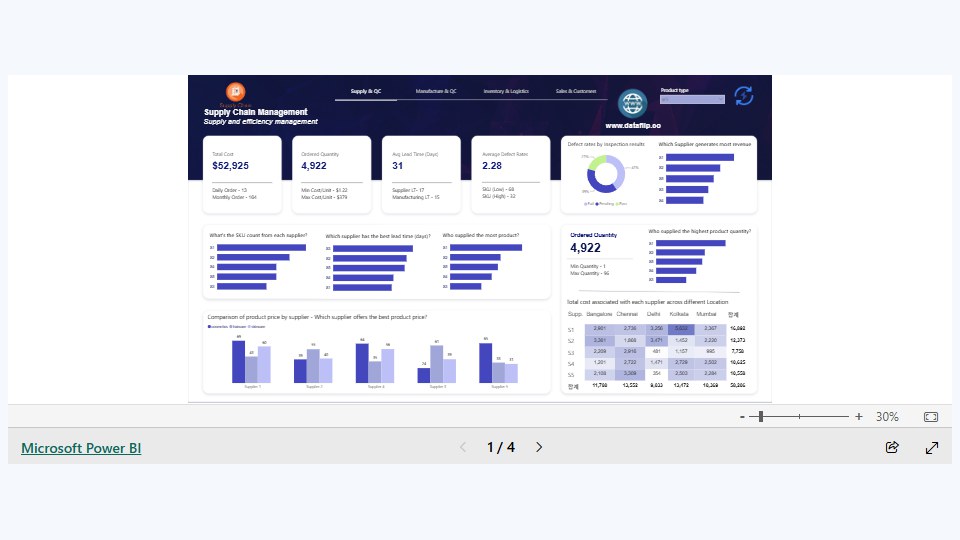This screenshot has width=960, height=540.
Task: Click the top bar in the most product chart
Action: 486,247
